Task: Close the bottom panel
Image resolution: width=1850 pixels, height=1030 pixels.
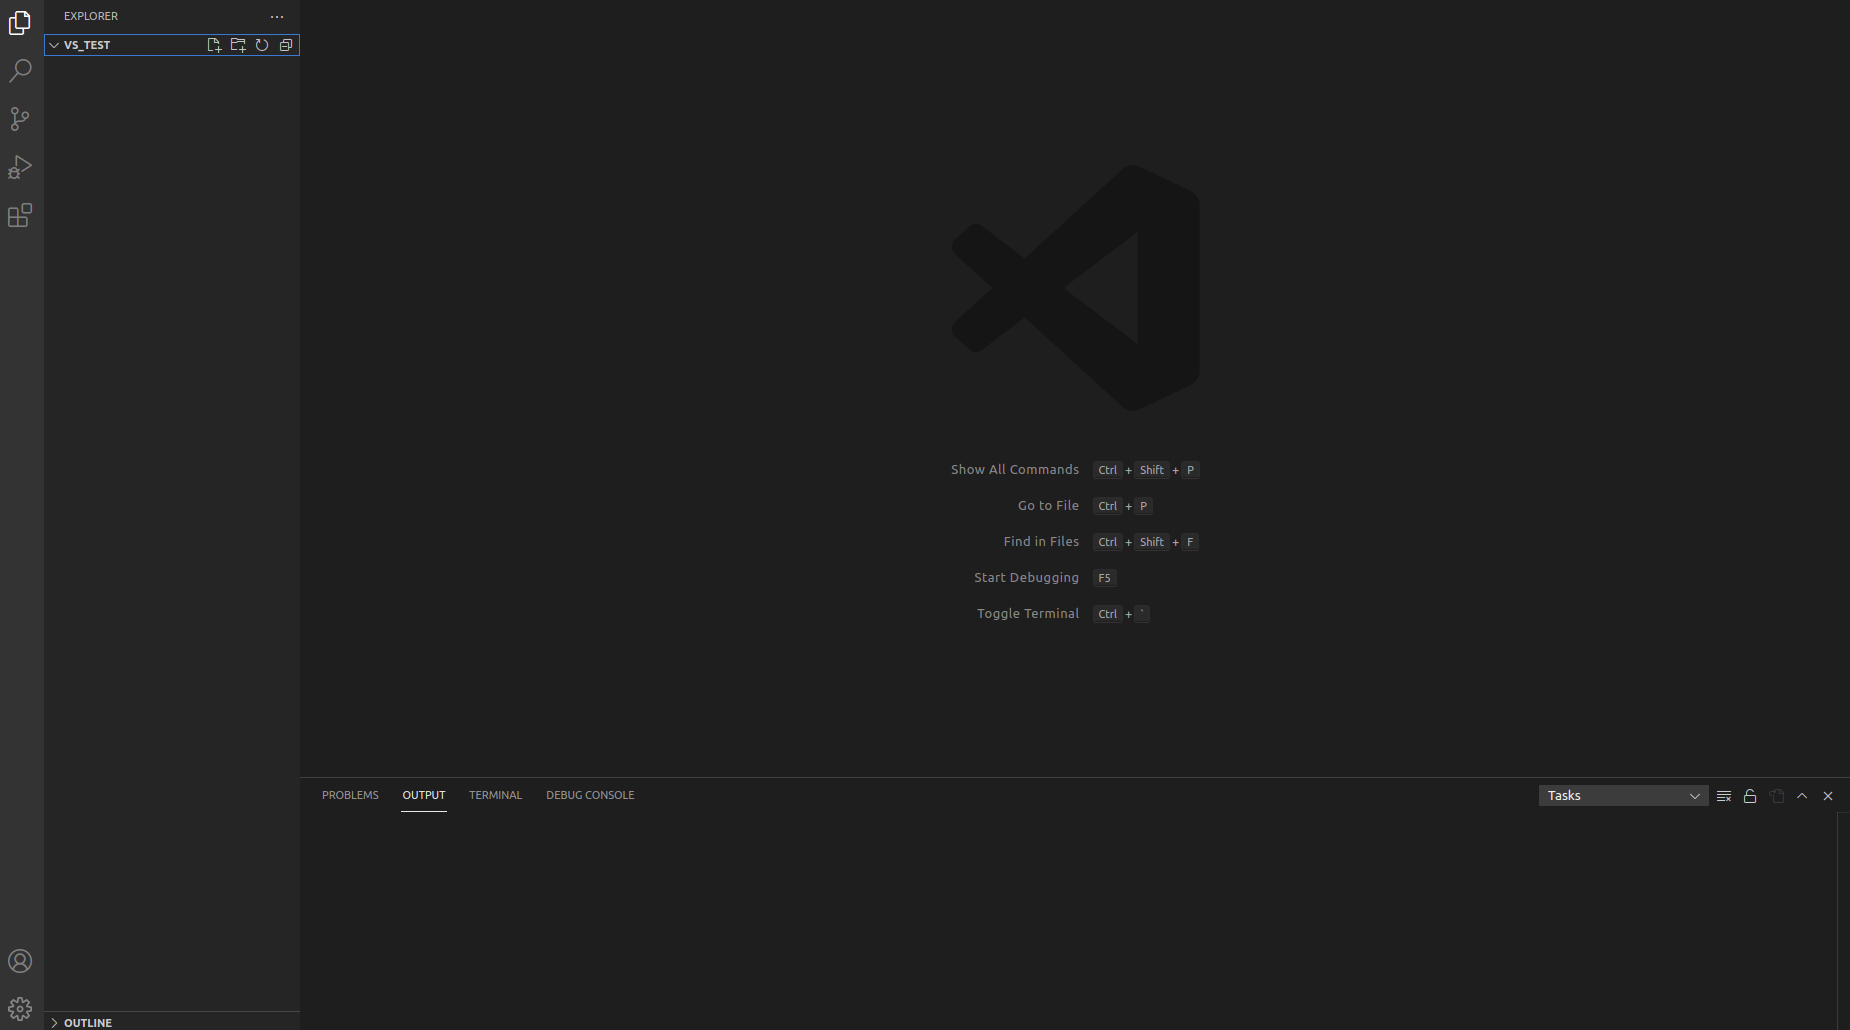Action: pos(1828,796)
